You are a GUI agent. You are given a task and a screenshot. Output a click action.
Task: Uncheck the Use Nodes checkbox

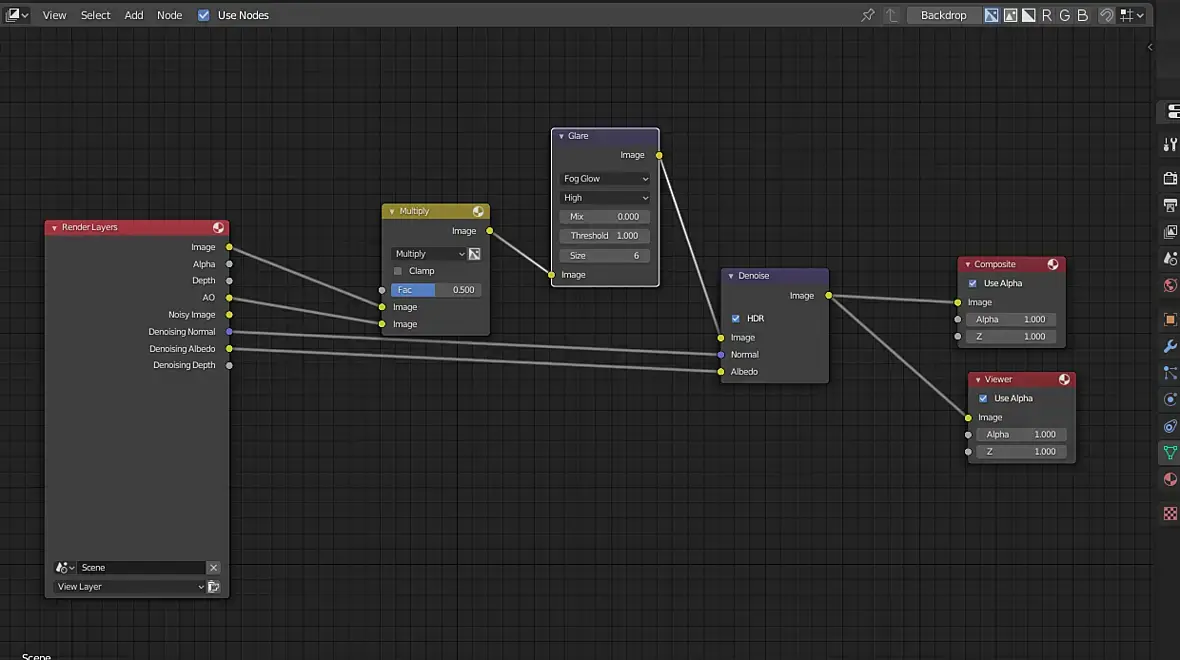(x=203, y=15)
